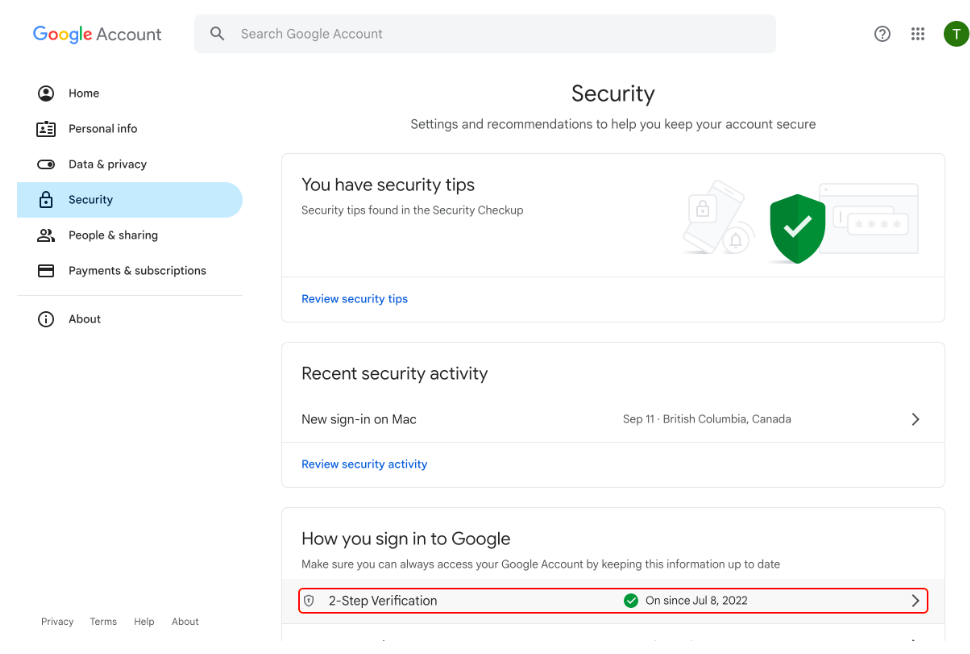Open the Terms footer link
The image size is (970, 654).
(103, 622)
